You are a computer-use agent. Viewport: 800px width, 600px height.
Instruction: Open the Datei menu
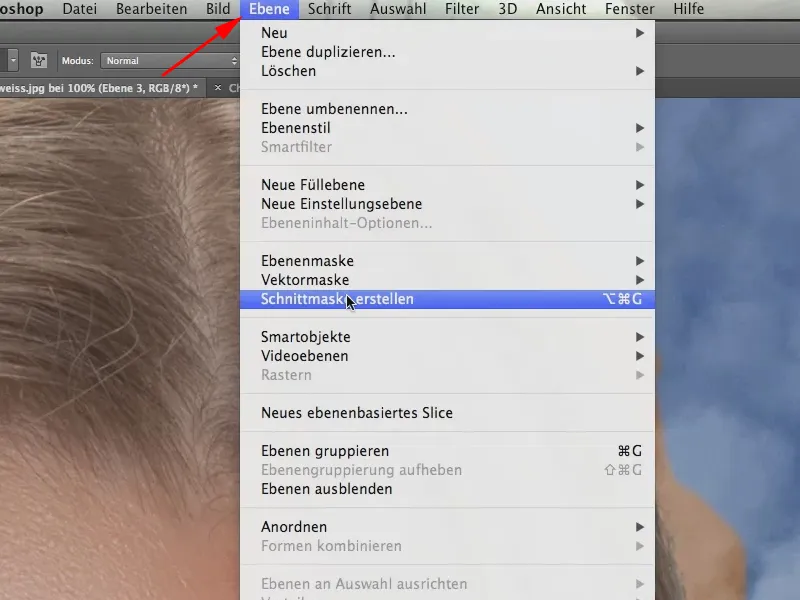(x=80, y=9)
